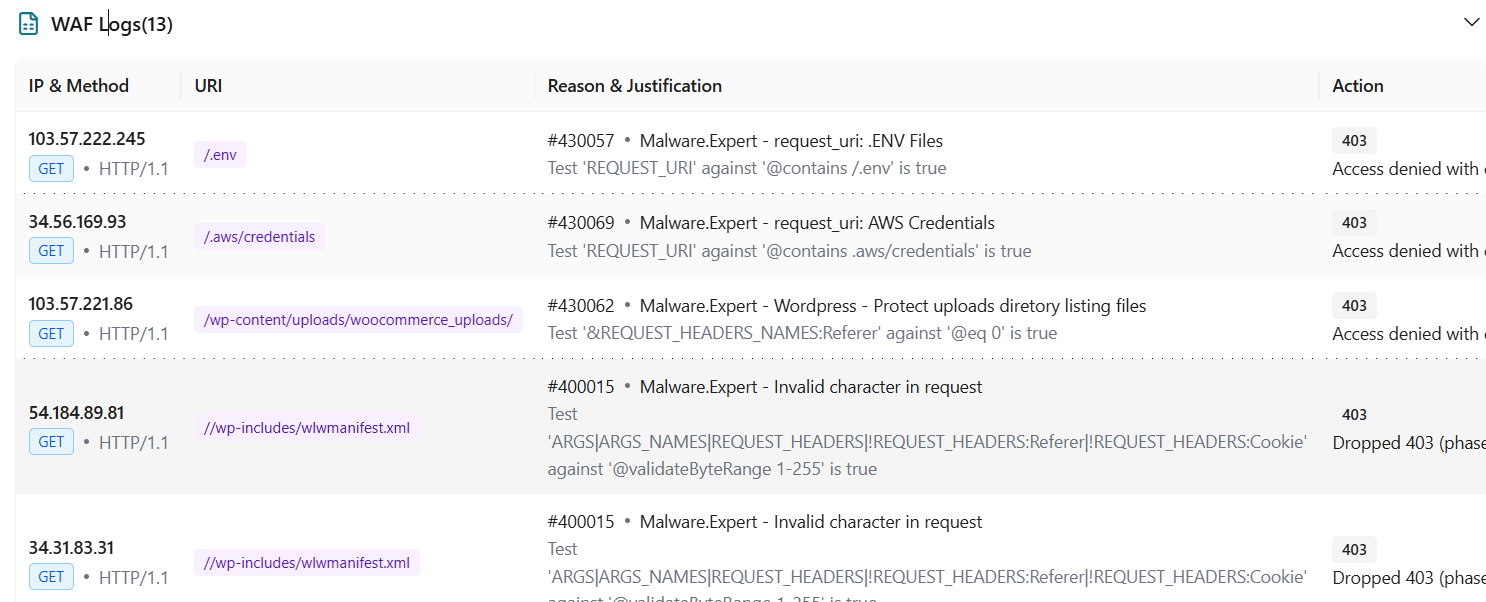The width and height of the screenshot is (1486, 602).
Task: Collapse the WAF Logs section chevron
Action: point(1471,22)
